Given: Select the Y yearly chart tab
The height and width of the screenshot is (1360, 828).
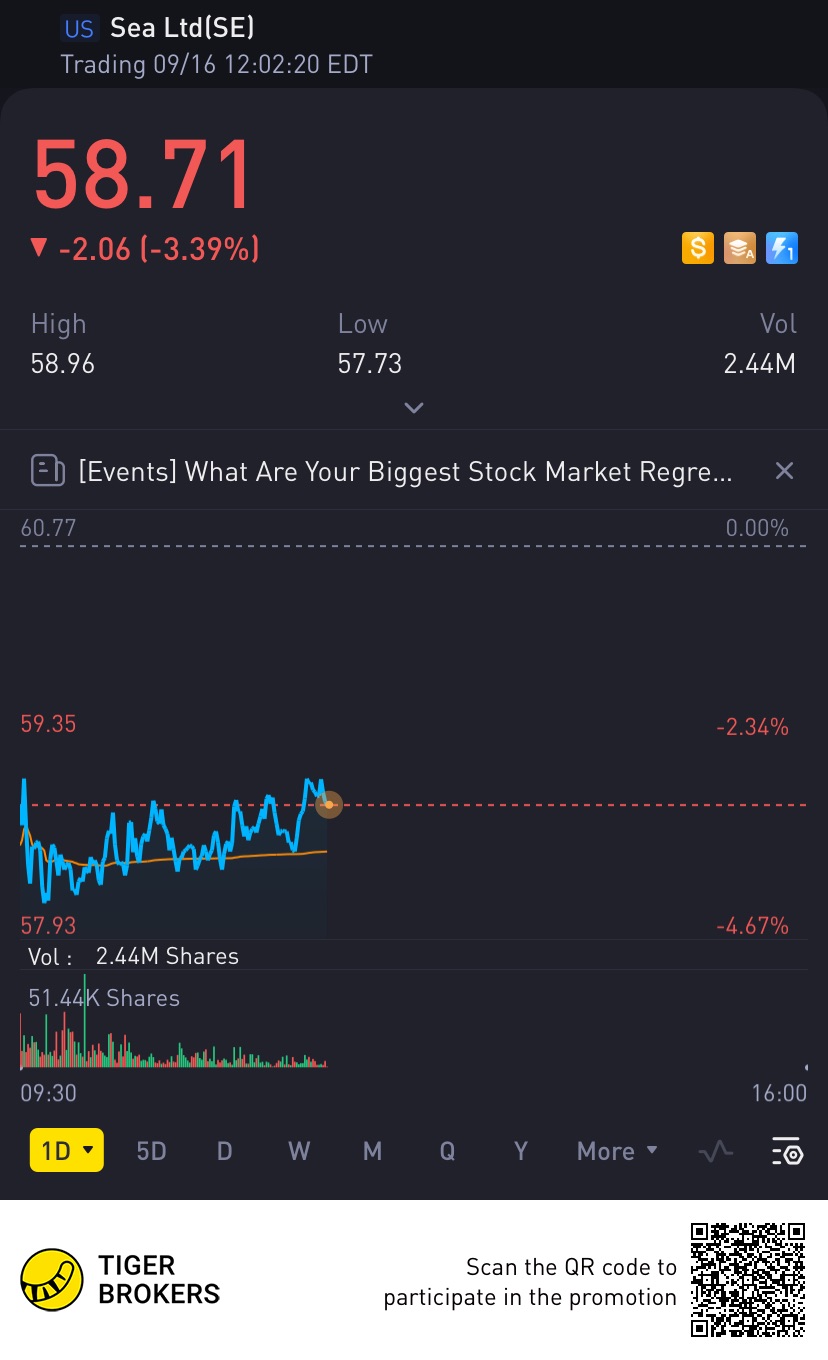Looking at the screenshot, I should pos(520,1151).
